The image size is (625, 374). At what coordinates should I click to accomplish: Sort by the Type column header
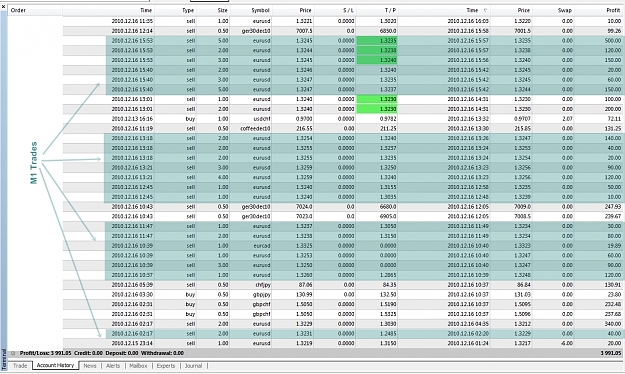click(x=188, y=10)
